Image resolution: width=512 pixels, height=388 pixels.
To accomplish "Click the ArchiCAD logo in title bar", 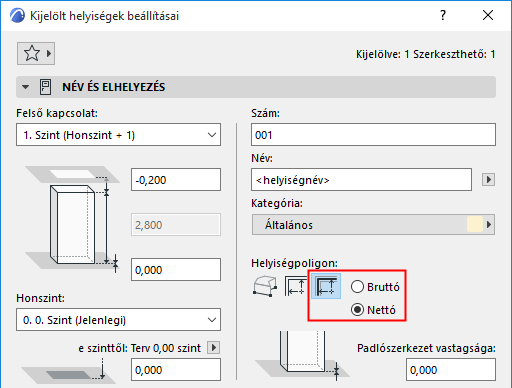I will point(17,15).
